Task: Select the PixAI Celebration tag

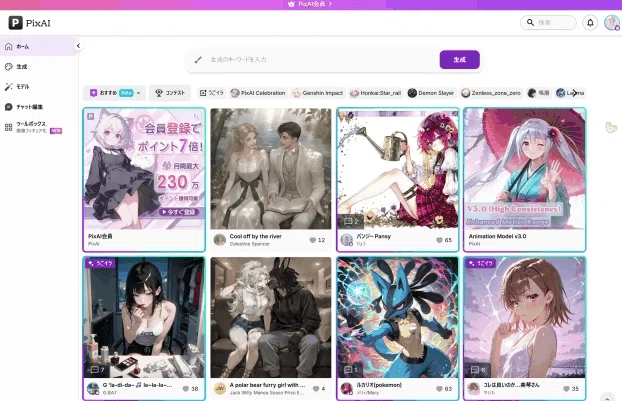Action: 258,93
